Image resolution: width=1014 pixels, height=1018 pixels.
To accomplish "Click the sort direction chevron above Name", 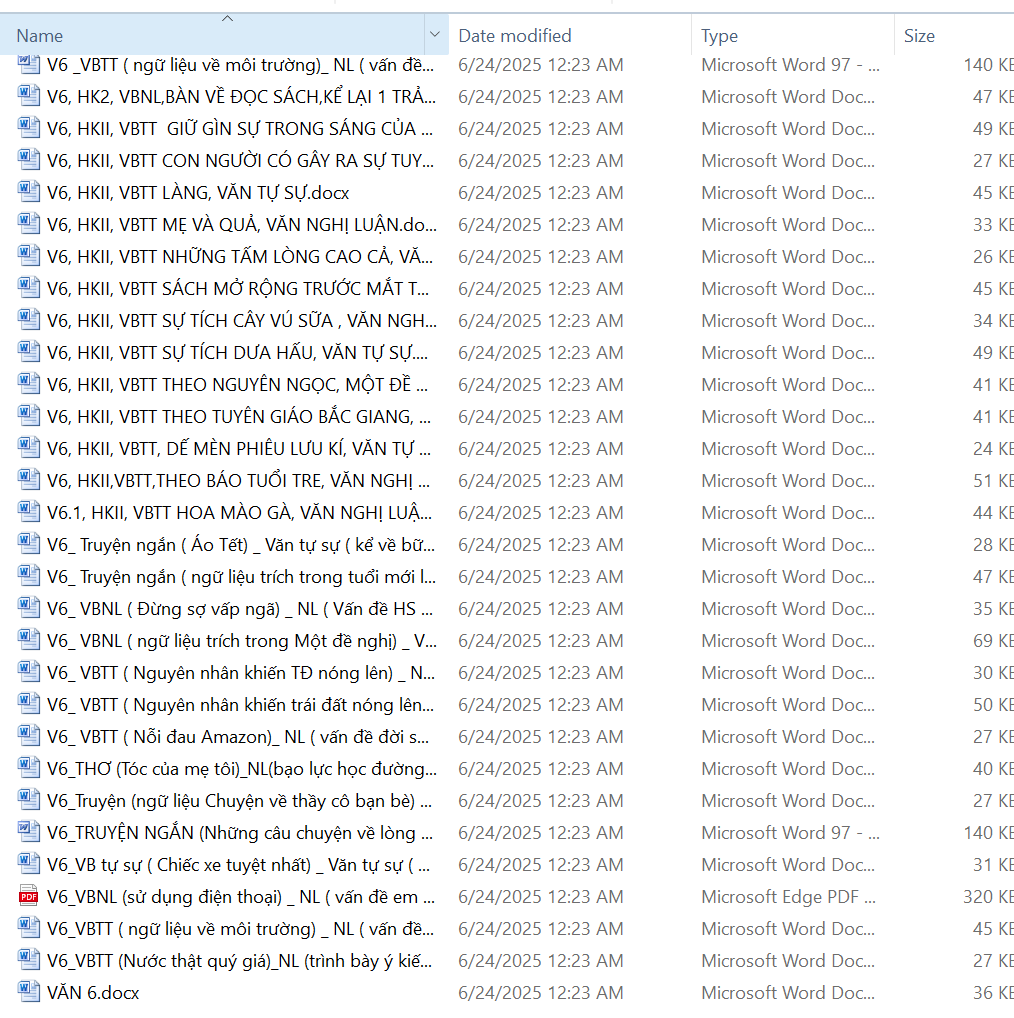I will tap(227, 18).
